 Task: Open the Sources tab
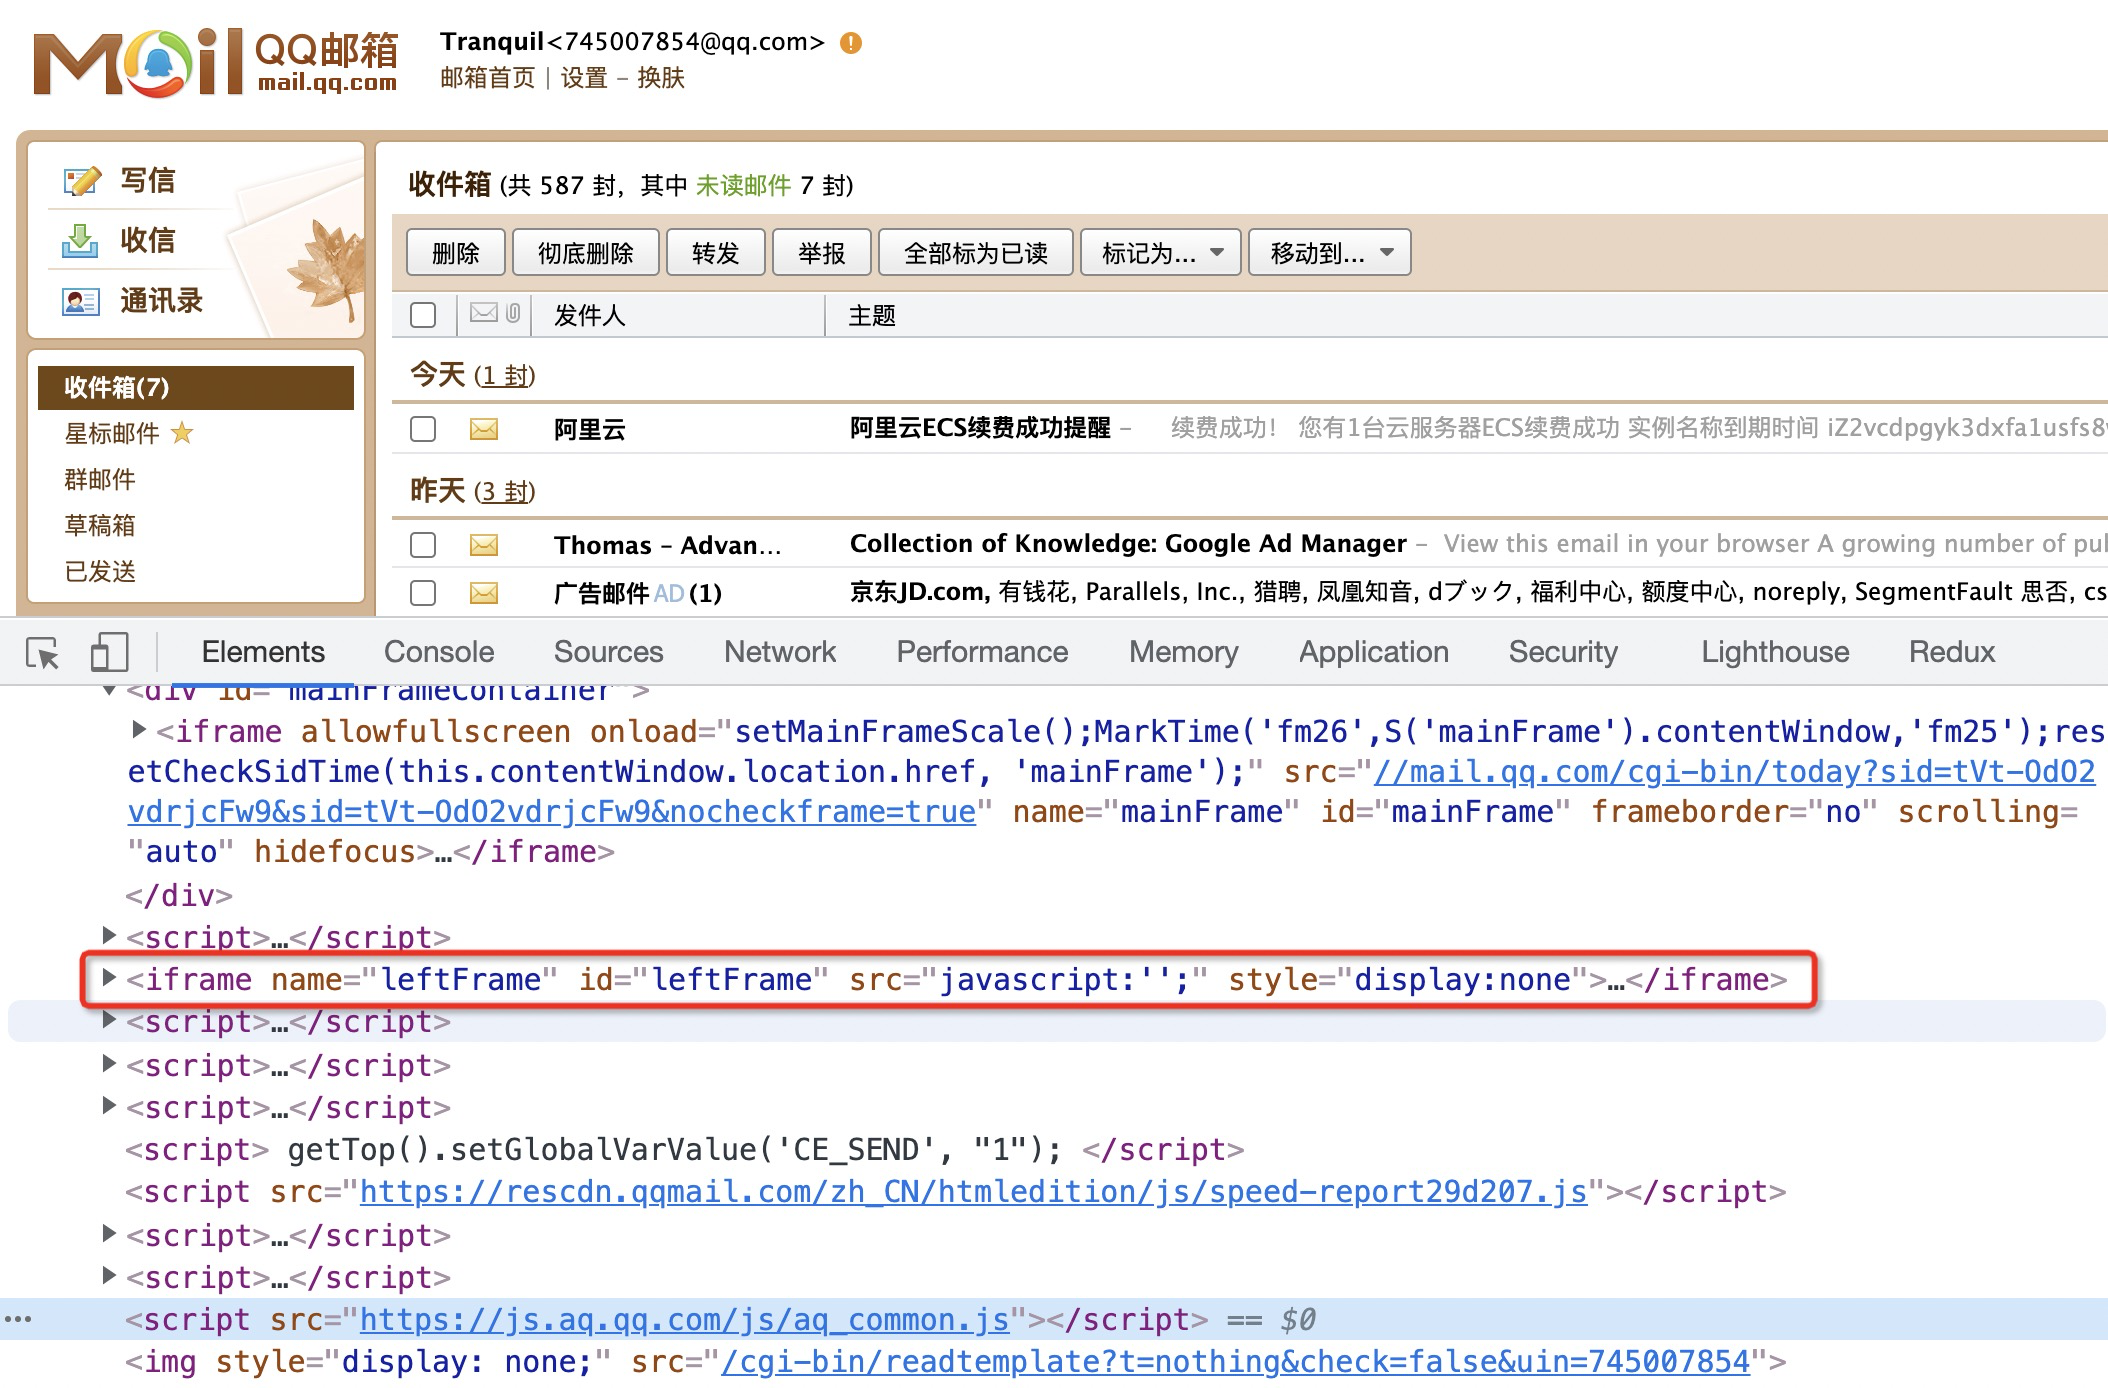coord(608,652)
